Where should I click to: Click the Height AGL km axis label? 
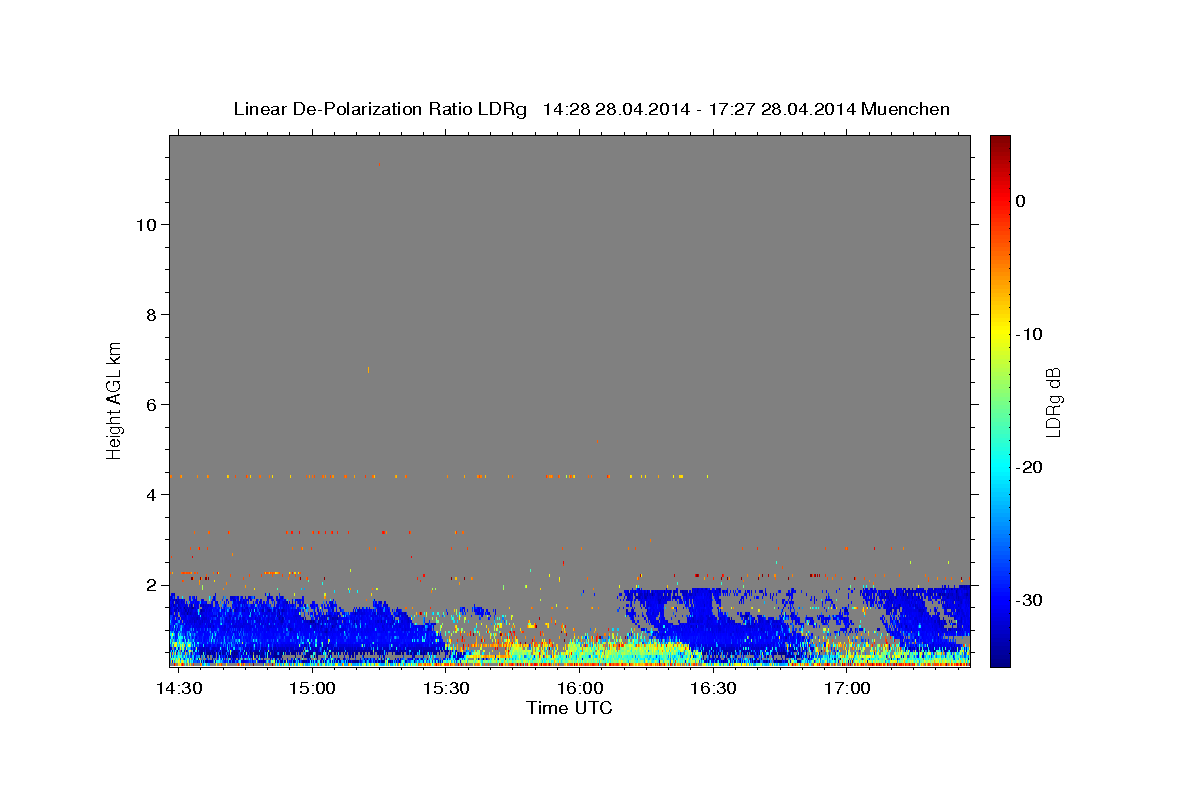pos(115,400)
